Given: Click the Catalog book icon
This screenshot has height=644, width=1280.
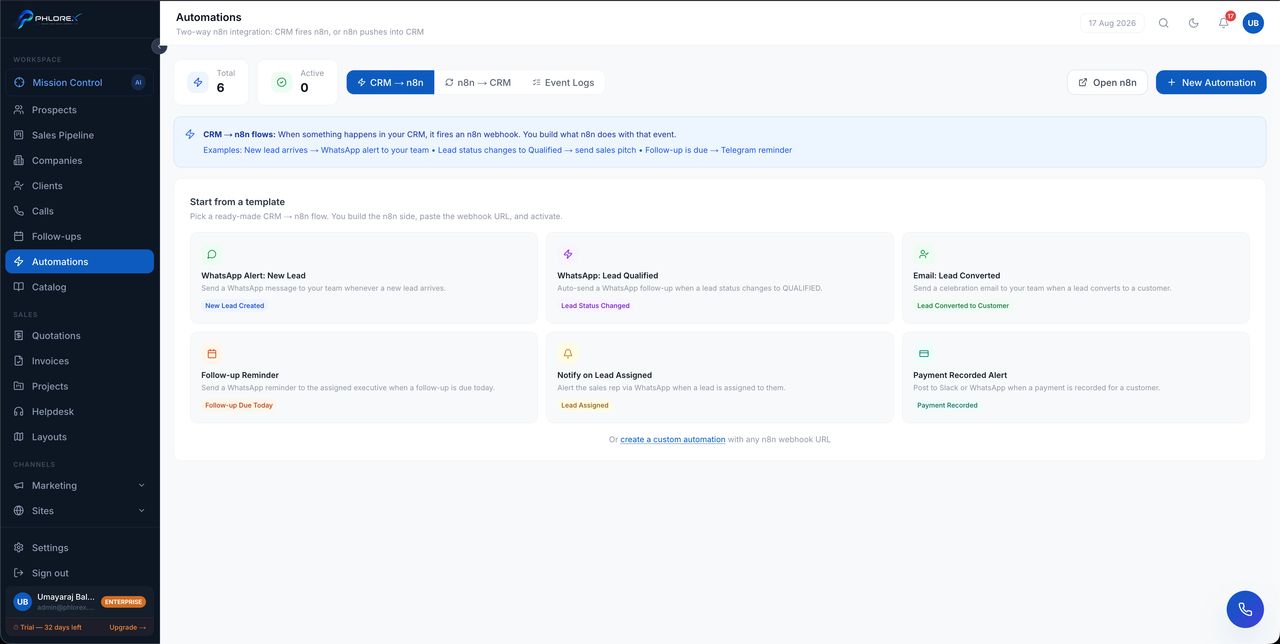Looking at the screenshot, I should [x=19, y=287].
